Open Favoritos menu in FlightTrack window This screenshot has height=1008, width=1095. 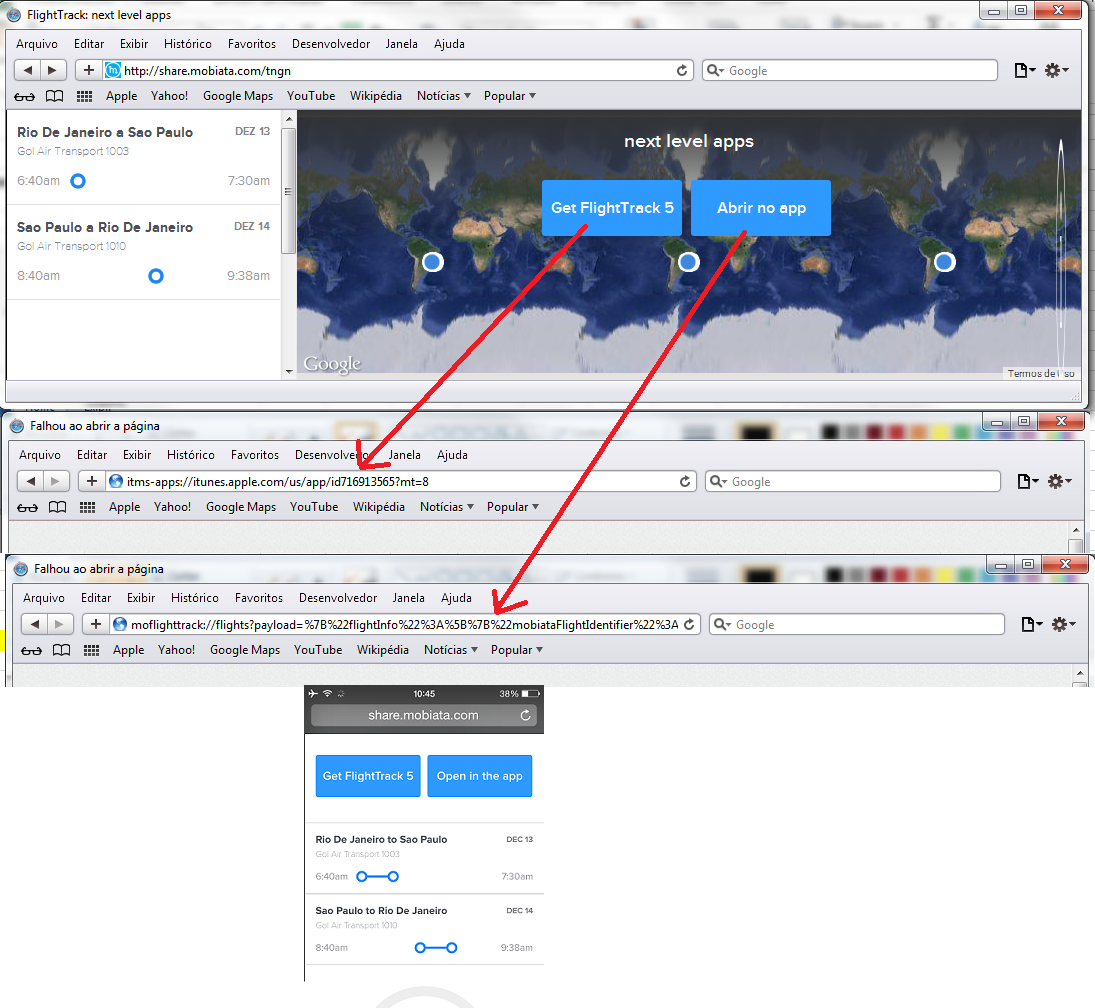[251, 44]
